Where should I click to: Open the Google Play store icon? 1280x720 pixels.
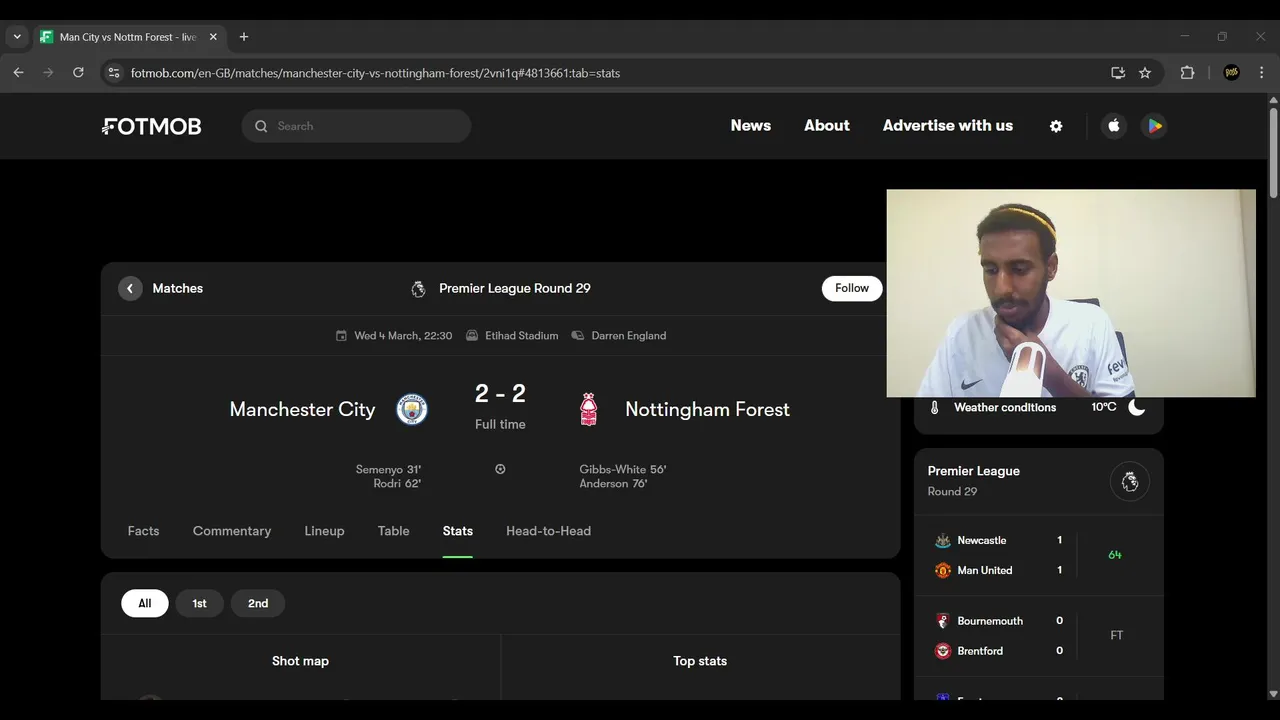coord(1154,126)
